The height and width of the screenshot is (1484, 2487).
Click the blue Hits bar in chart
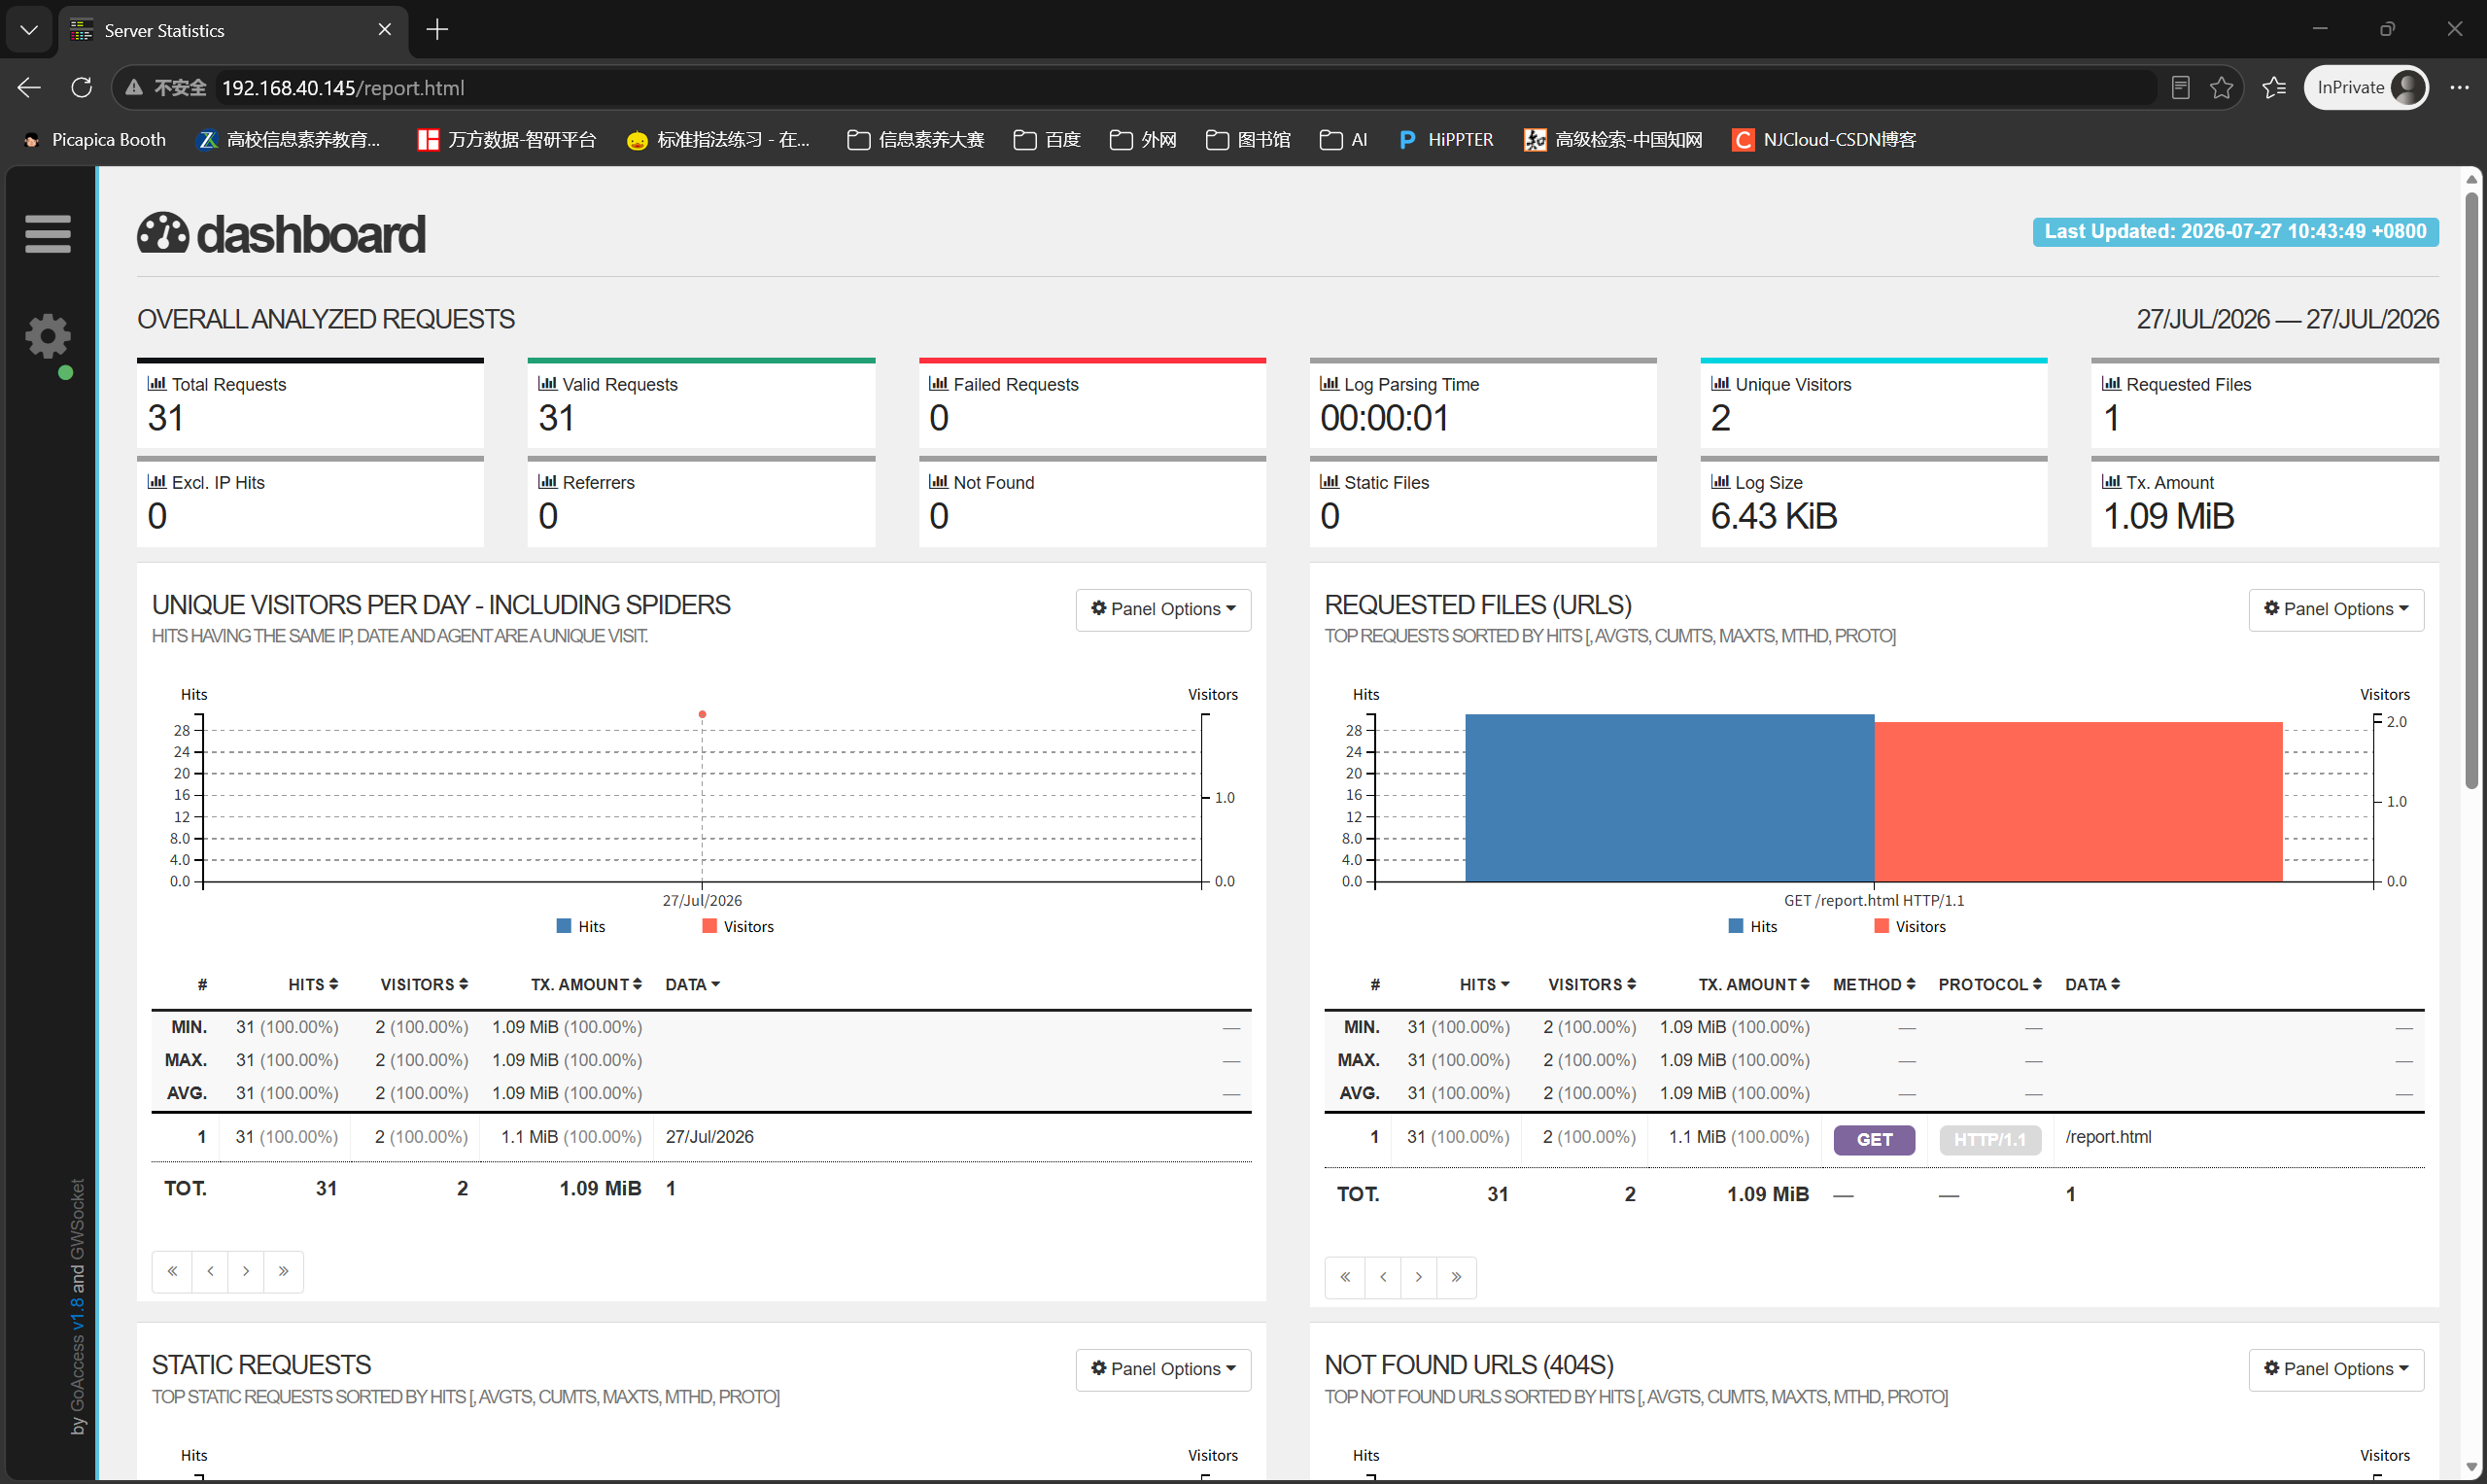pos(1669,798)
